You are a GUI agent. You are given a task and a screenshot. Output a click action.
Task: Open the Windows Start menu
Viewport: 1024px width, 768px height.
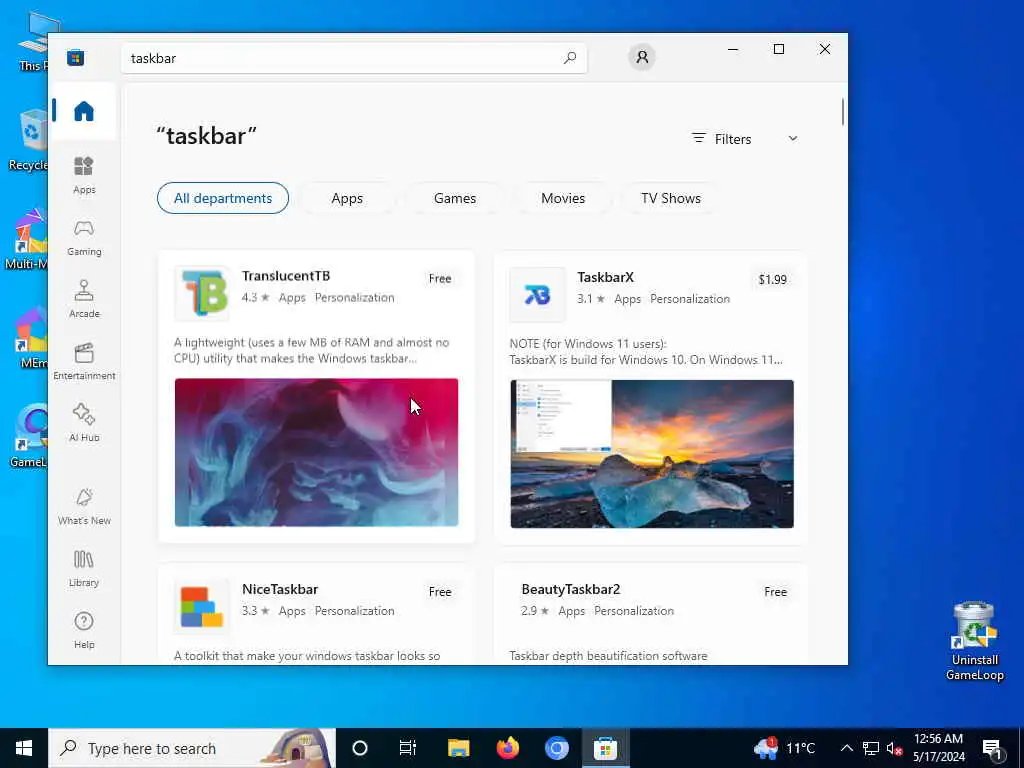[x=24, y=748]
